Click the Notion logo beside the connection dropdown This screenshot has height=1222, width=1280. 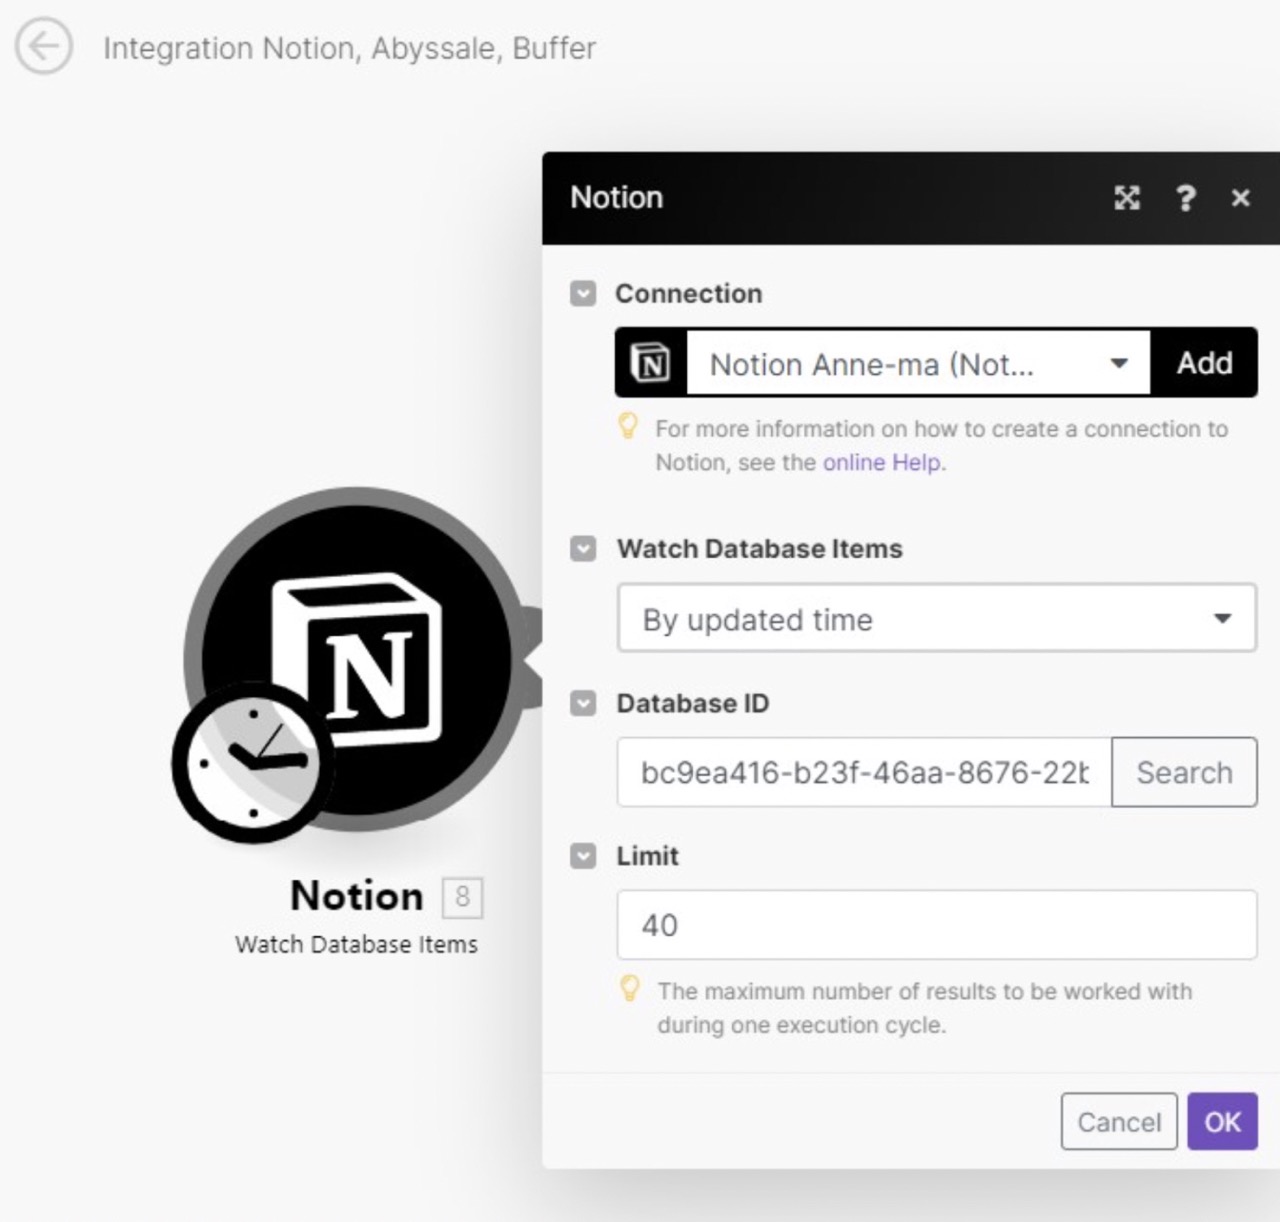pyautogui.click(x=651, y=363)
